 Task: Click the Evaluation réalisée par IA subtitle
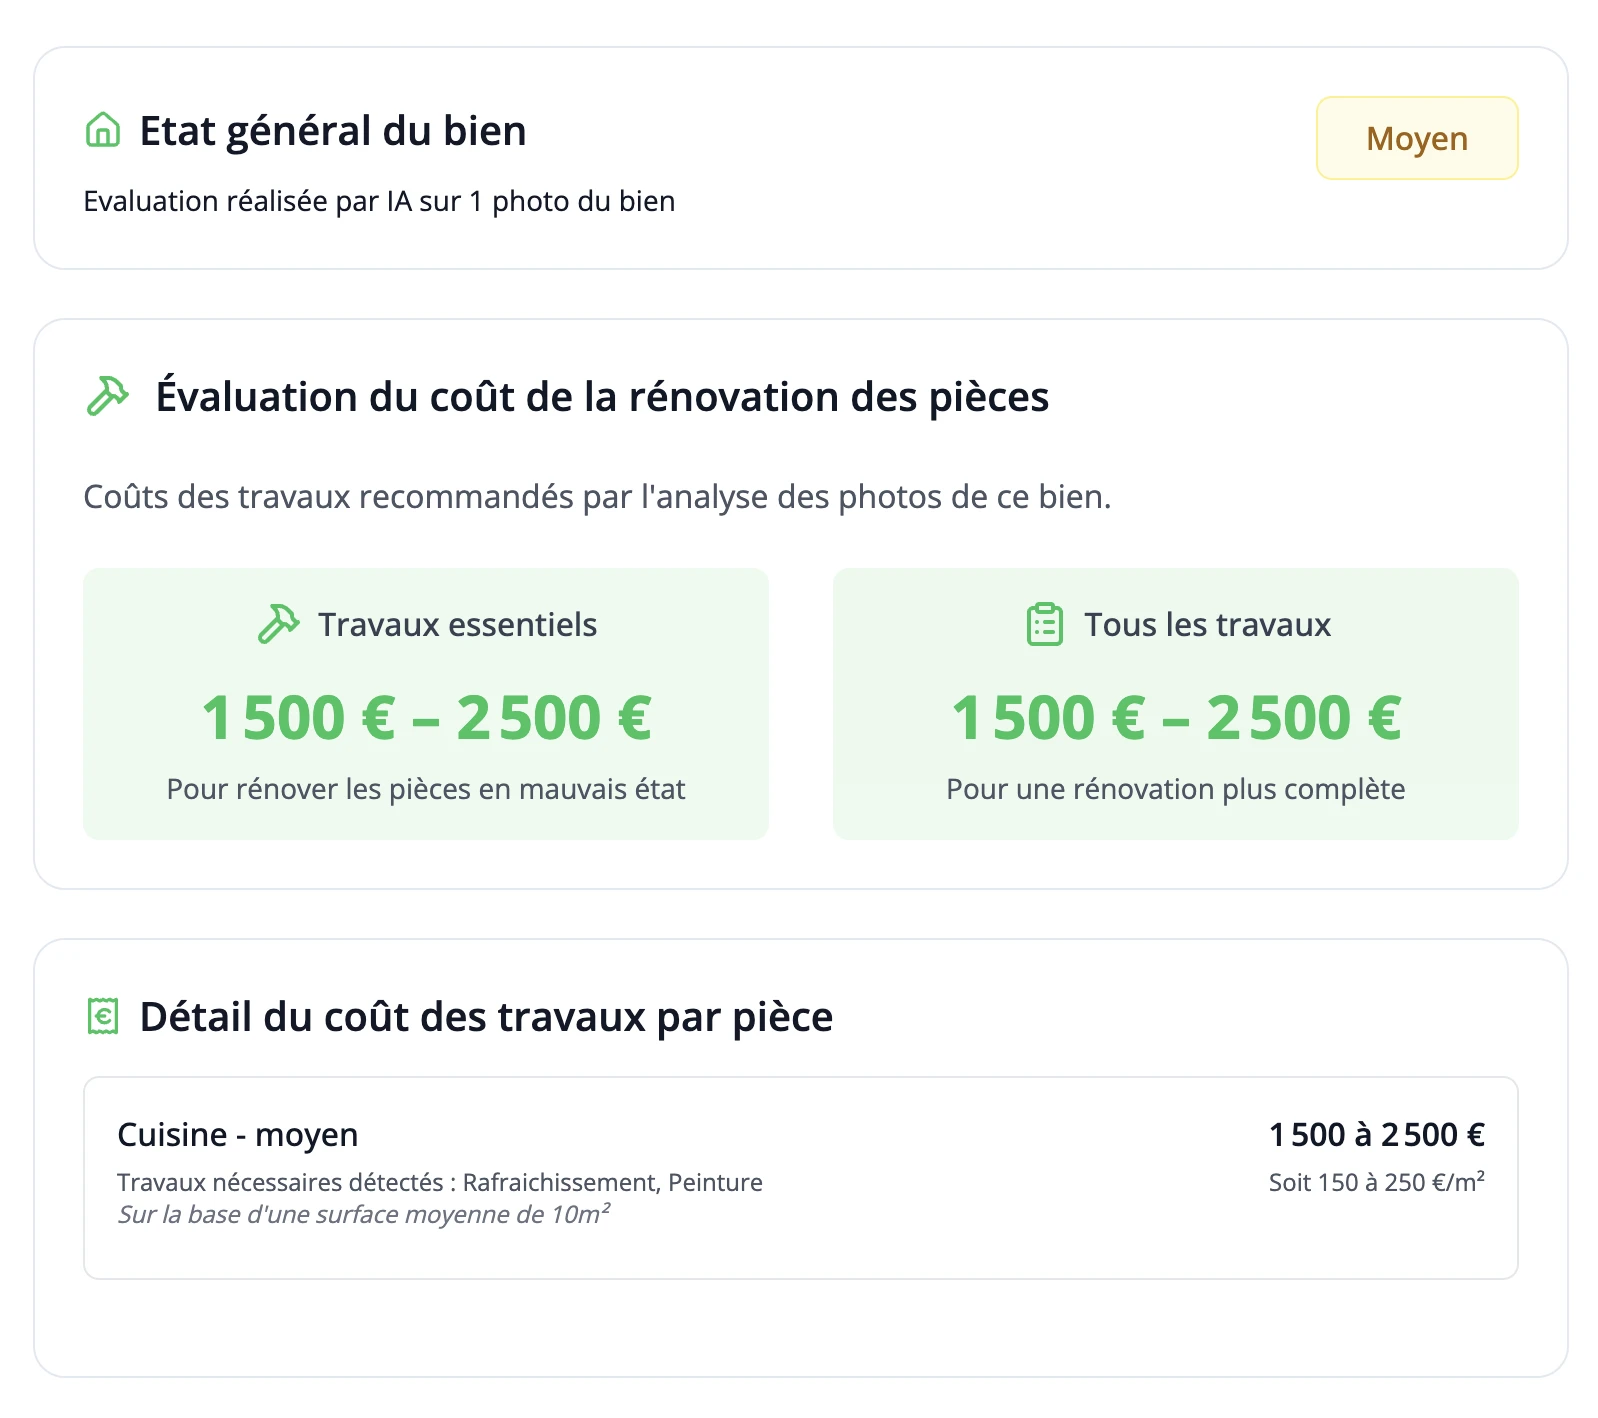[379, 201]
